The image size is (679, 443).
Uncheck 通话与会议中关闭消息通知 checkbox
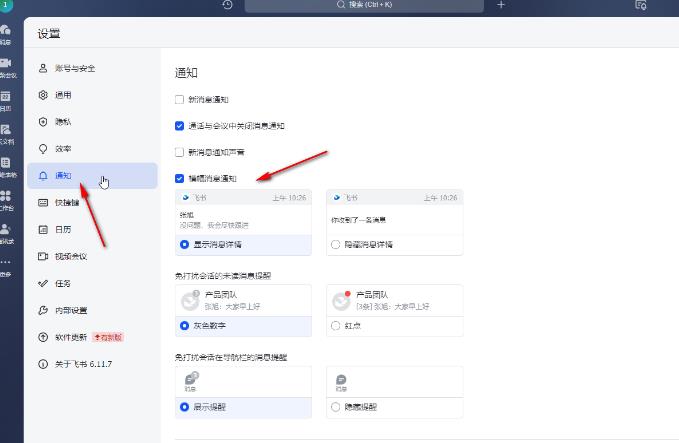pyautogui.click(x=179, y=126)
